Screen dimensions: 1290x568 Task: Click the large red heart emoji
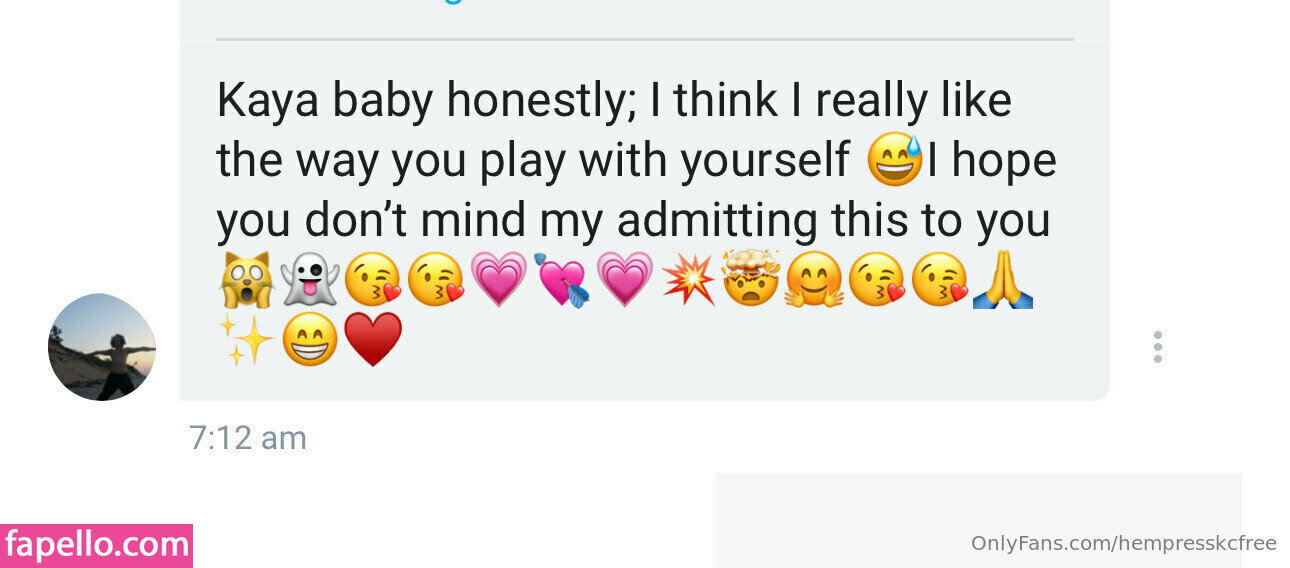(x=373, y=340)
